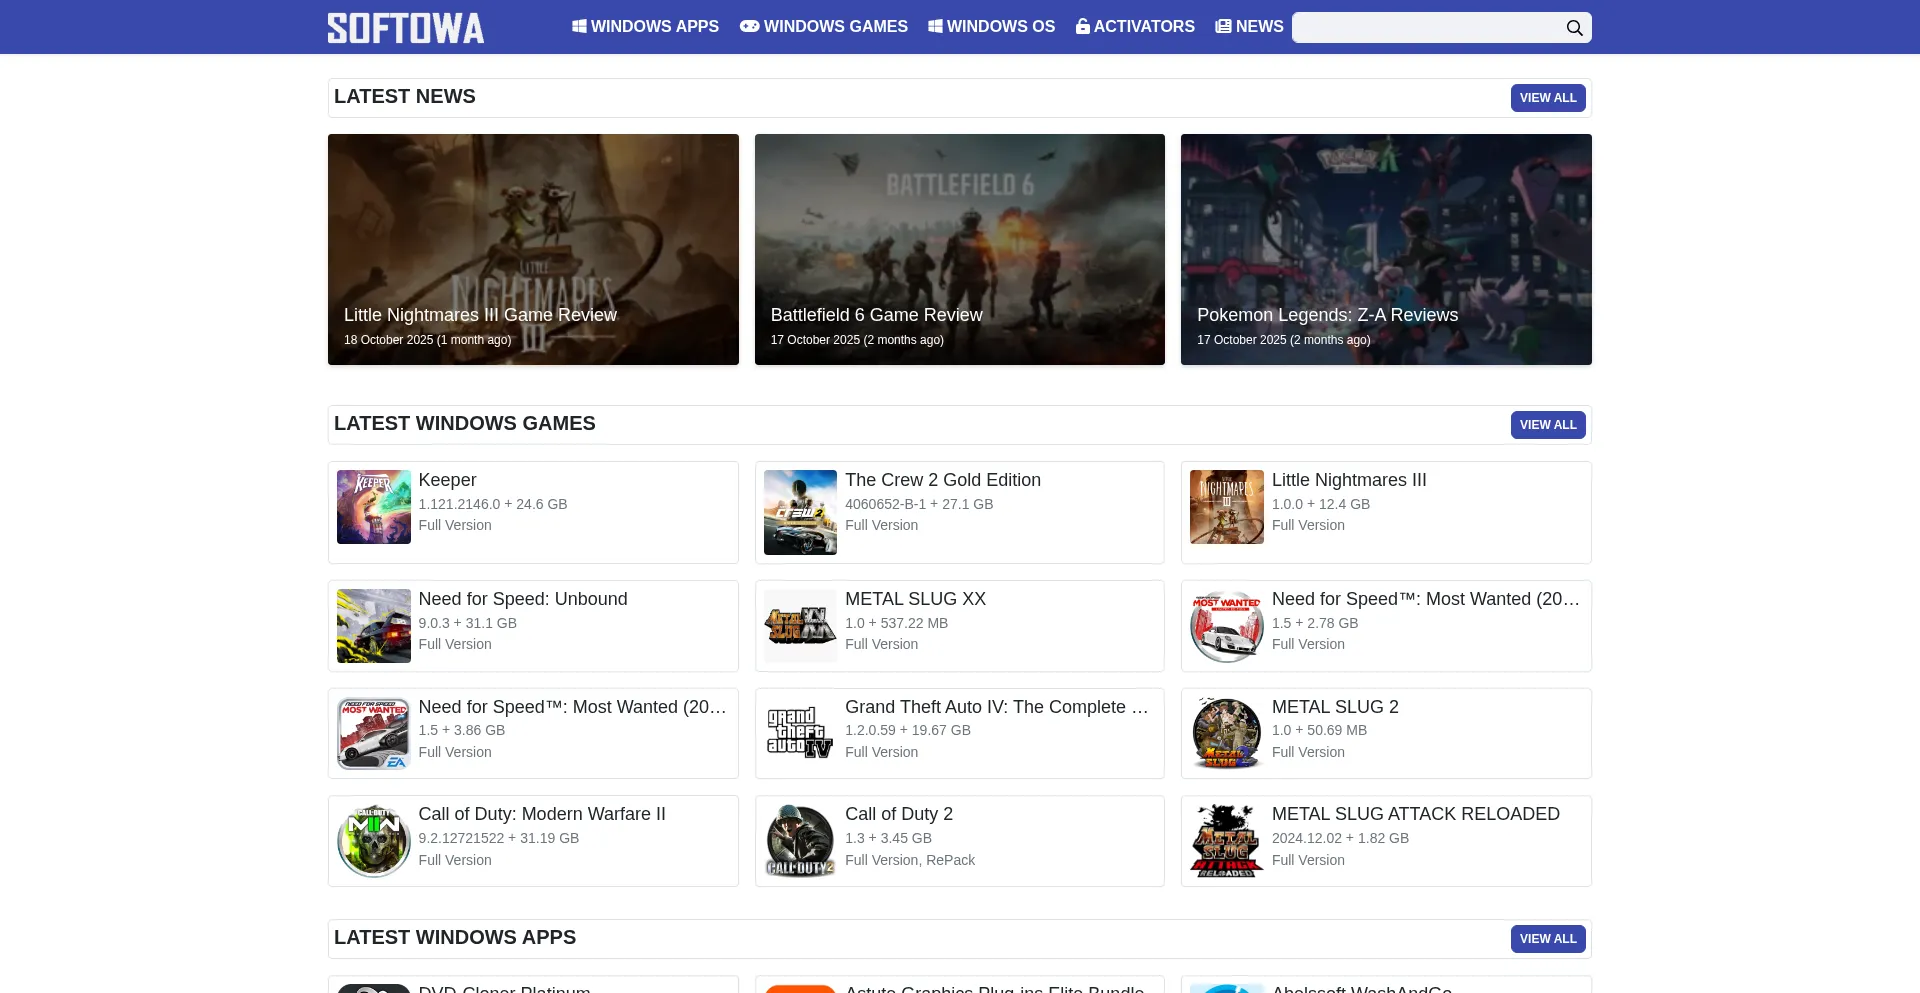Viewport: 1920px width, 993px height.
Task: Click the search magnifier icon
Action: (1574, 28)
